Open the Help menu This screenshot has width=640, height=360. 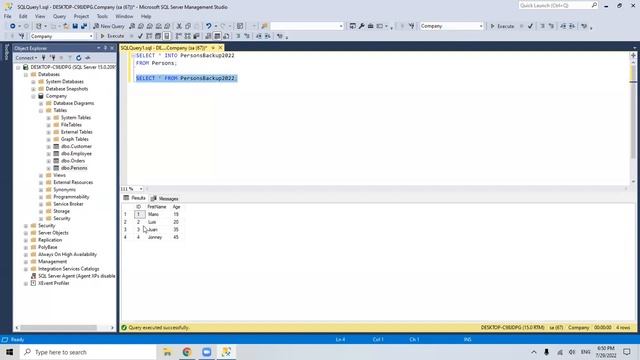146,16
